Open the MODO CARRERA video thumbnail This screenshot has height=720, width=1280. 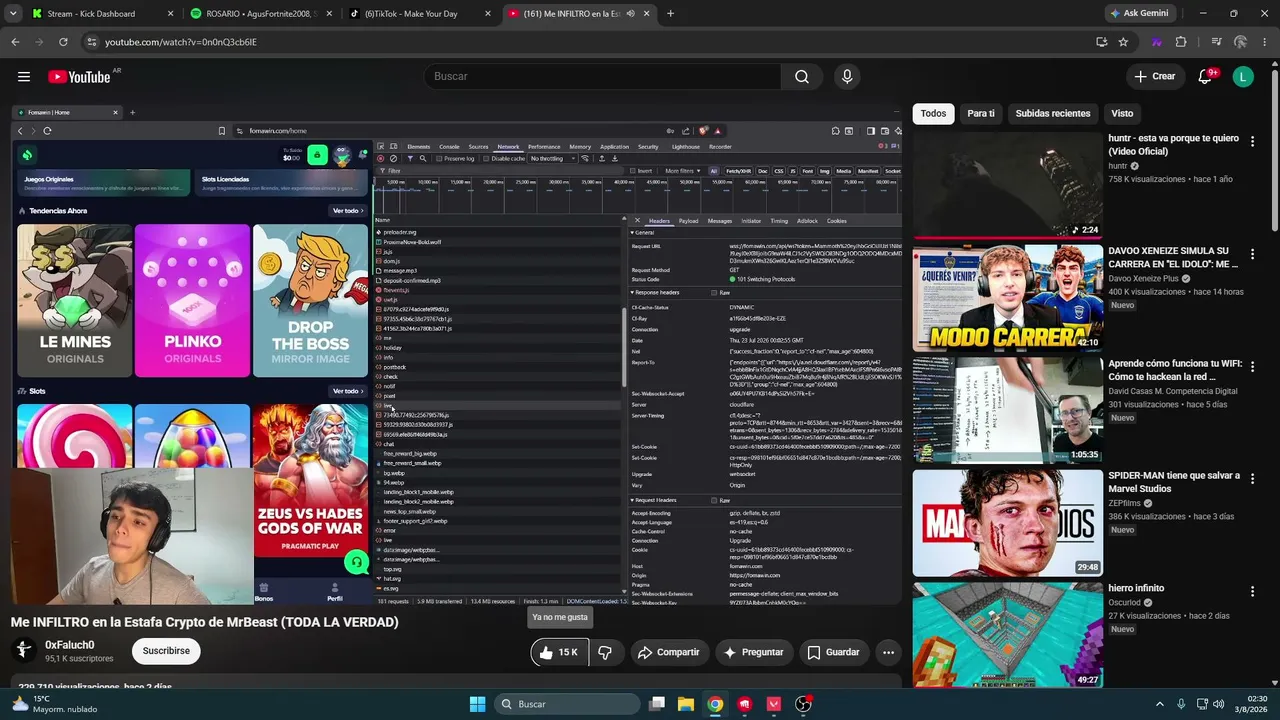(x=1007, y=297)
